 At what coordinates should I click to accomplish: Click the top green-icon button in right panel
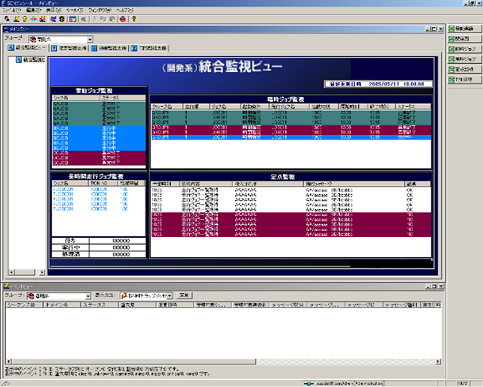coord(464,29)
